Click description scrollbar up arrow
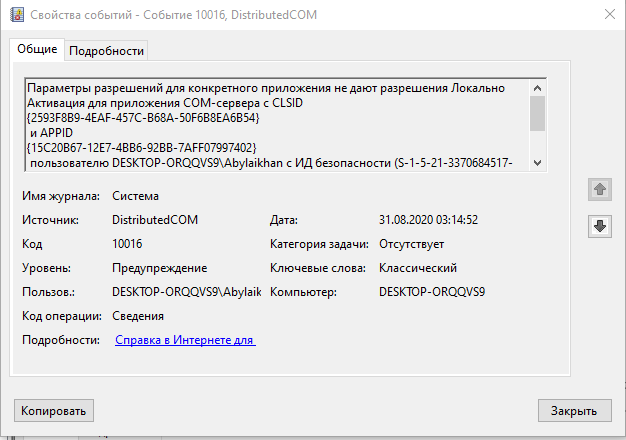Screen dimensions: 626x440 537,88
